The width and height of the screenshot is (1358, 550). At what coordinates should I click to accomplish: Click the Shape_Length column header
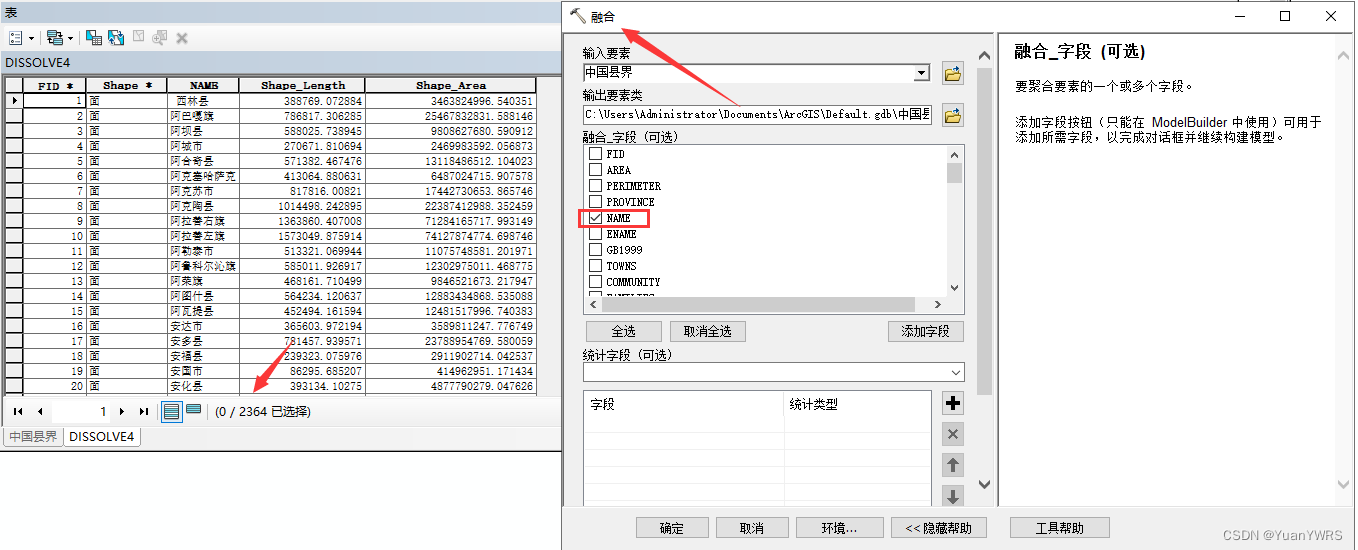tap(303, 86)
